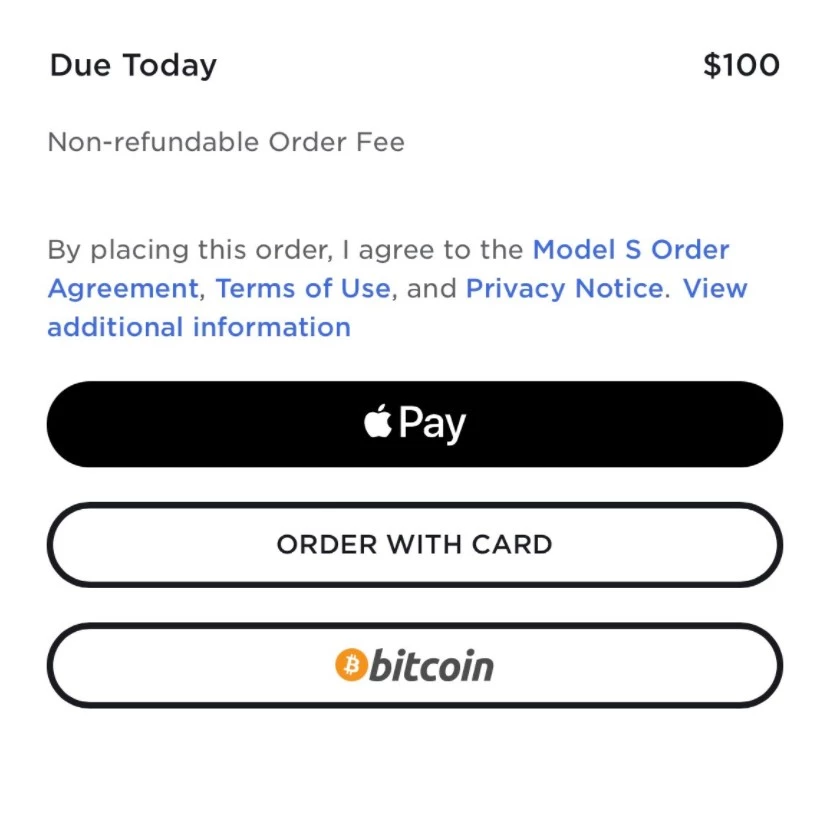Open the Privacy Notice link
Screen dimensions: 817x825
point(564,288)
